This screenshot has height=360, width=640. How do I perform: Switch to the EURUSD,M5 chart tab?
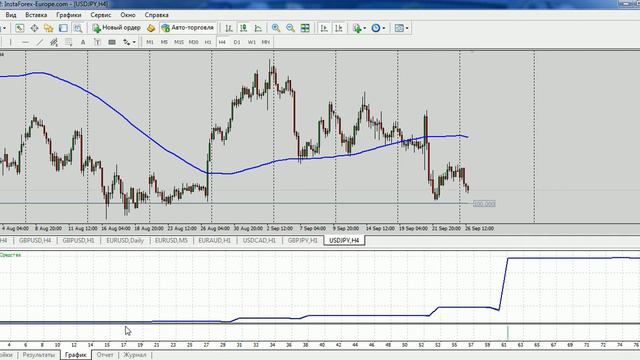[171, 240]
